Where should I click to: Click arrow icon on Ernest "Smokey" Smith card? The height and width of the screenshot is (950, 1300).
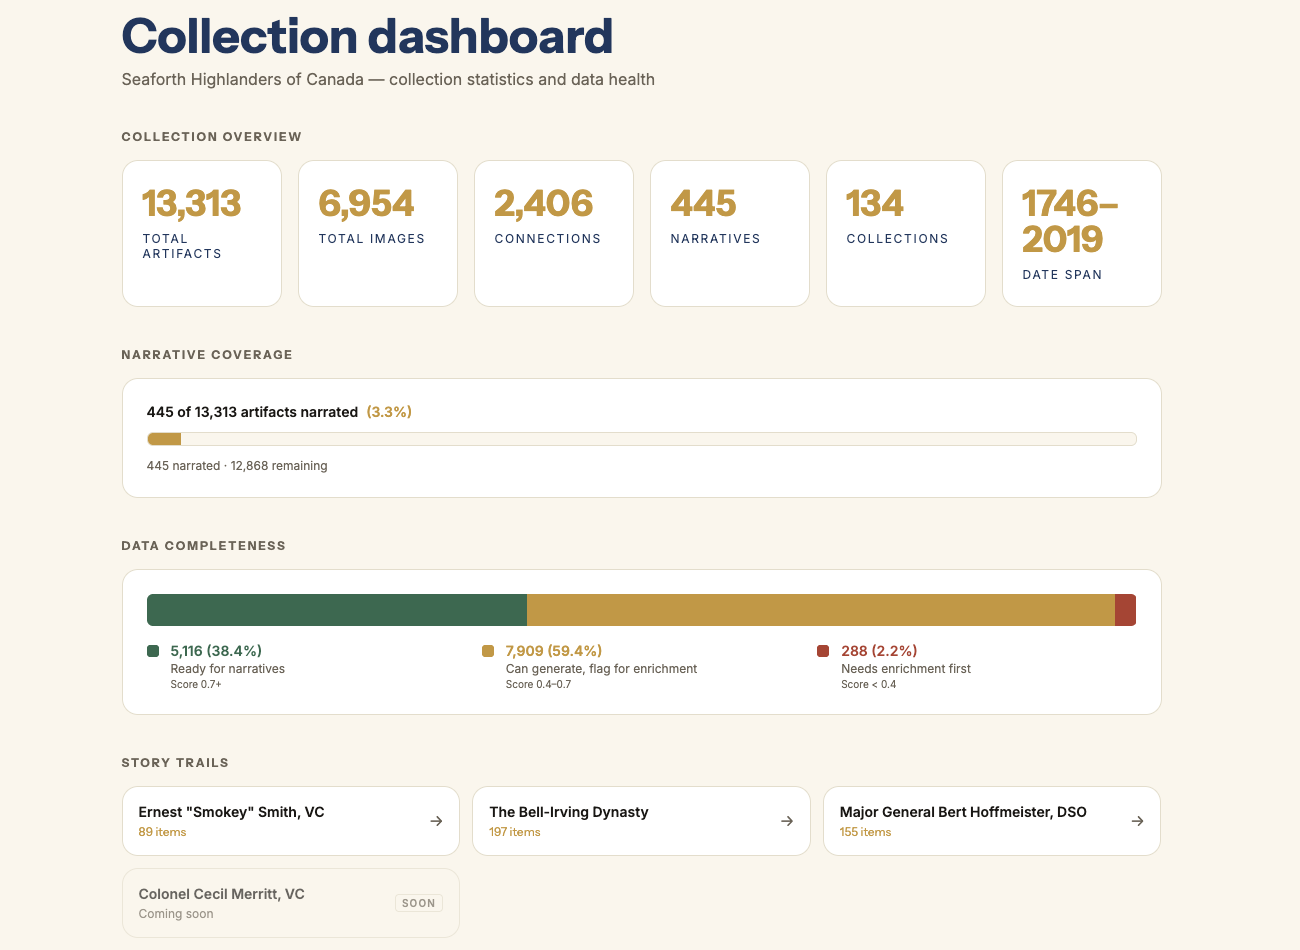point(436,821)
